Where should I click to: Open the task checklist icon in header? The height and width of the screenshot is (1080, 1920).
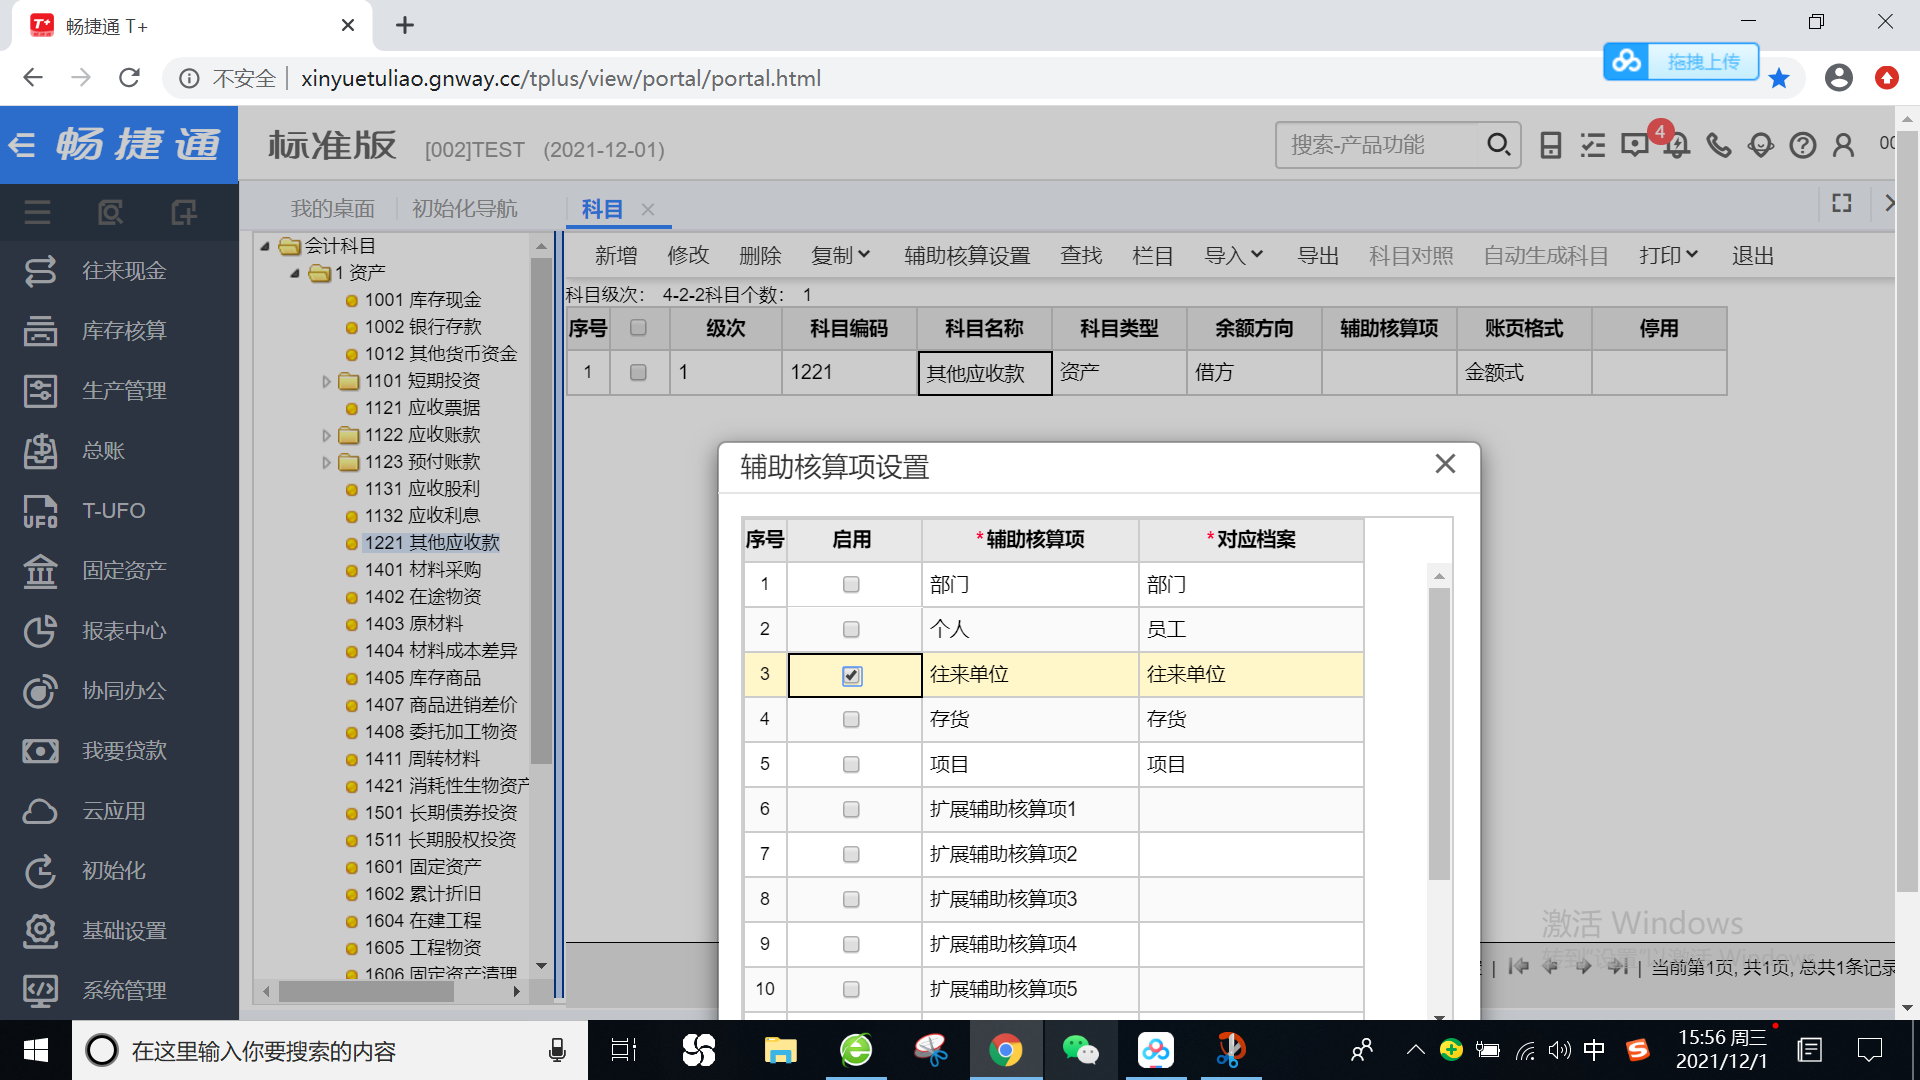(x=1593, y=146)
